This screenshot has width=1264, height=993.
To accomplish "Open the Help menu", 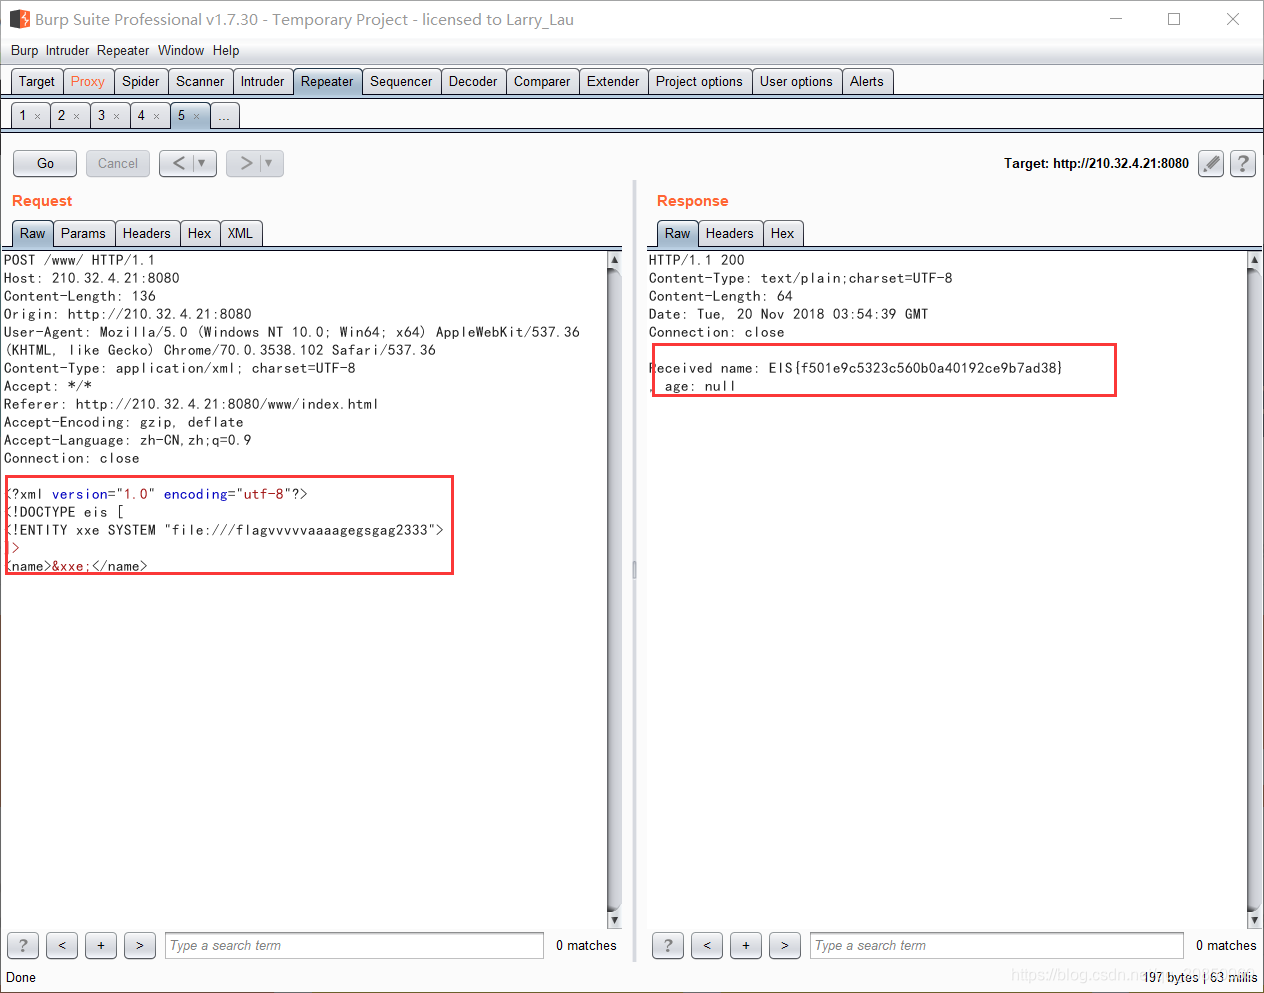I will click(x=226, y=50).
